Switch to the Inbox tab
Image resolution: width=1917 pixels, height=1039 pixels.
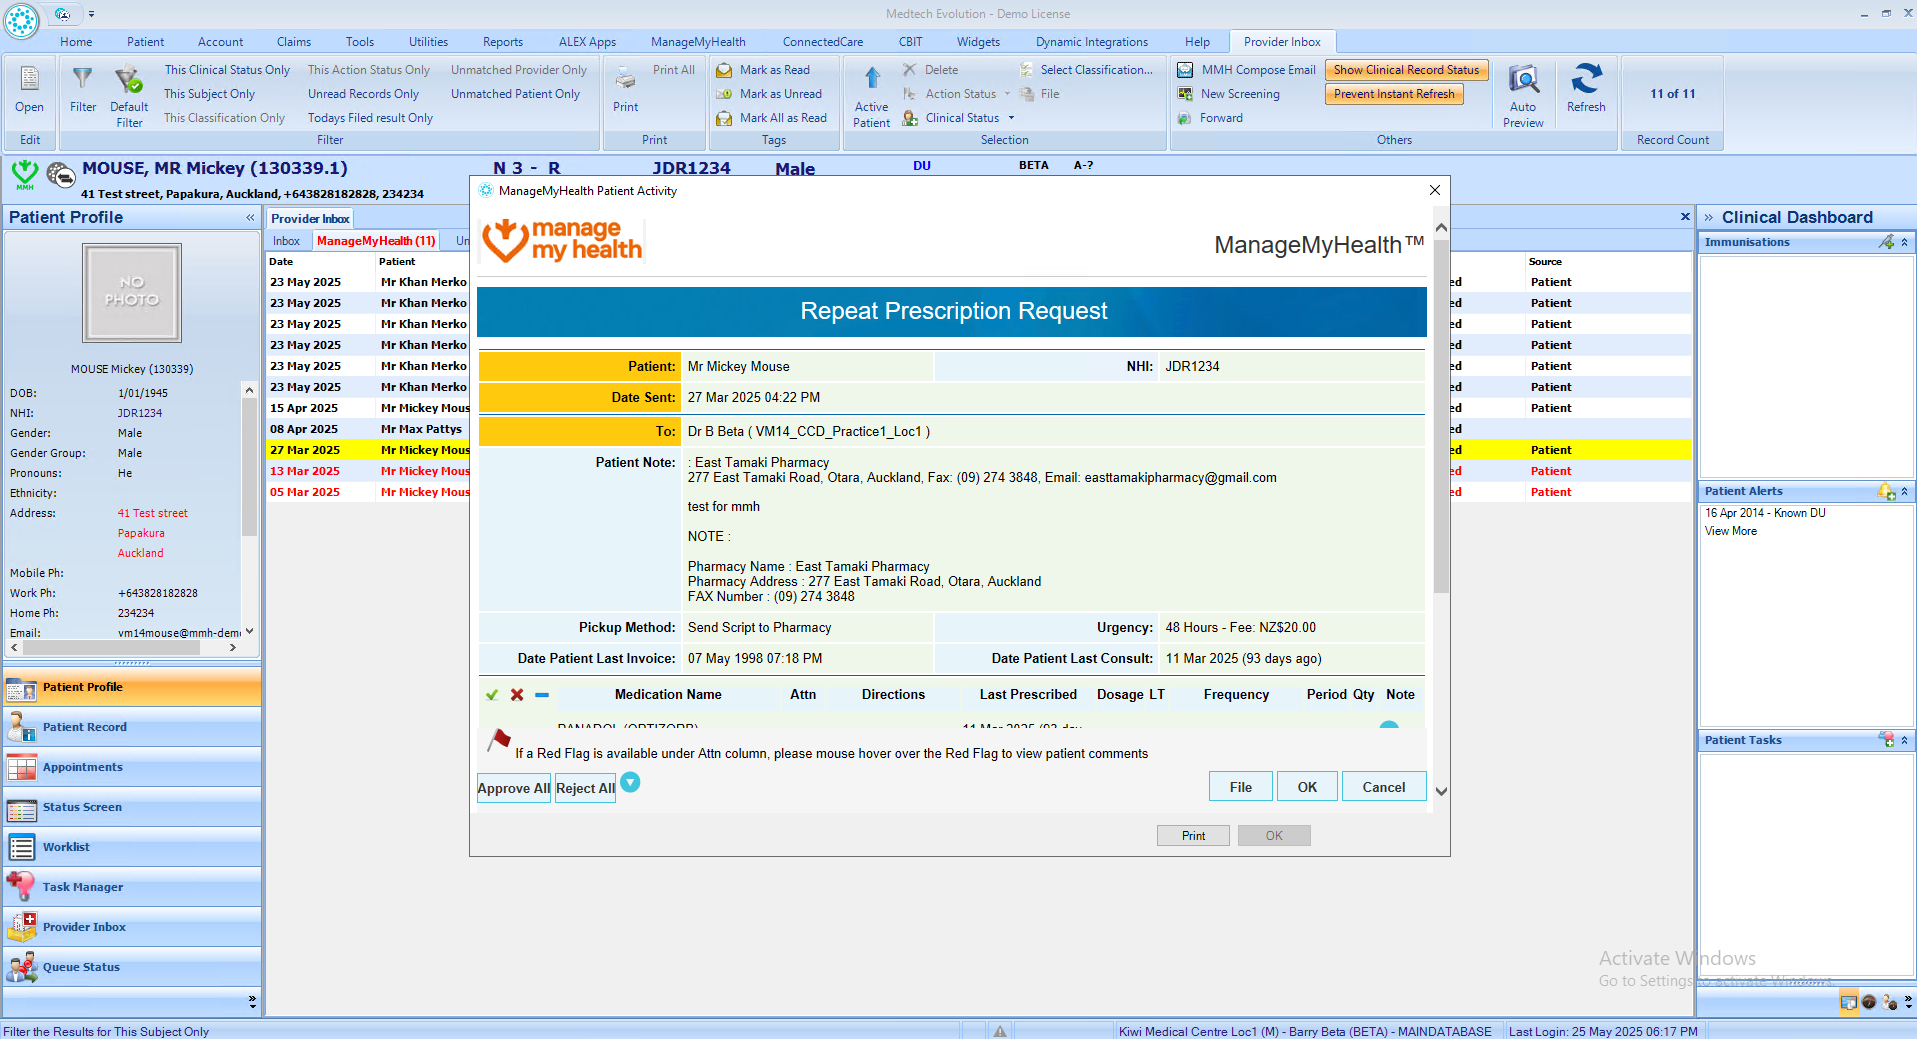(x=286, y=241)
